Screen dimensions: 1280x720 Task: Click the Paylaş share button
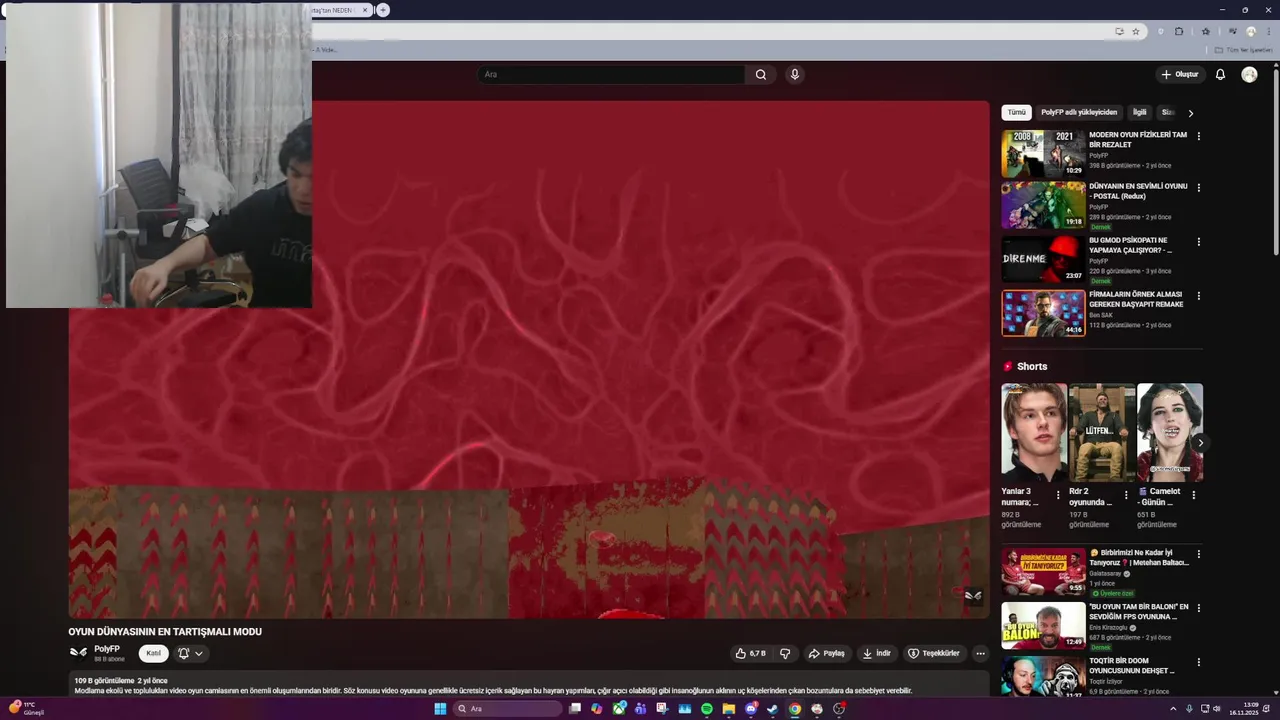pos(827,653)
